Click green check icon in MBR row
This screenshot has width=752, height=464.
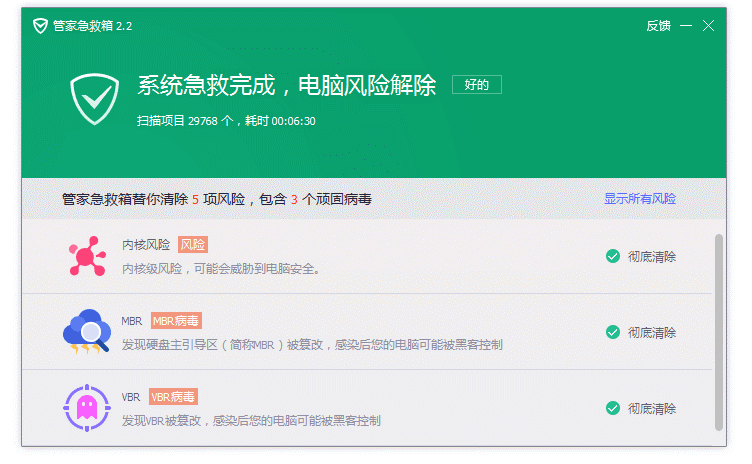pyautogui.click(x=612, y=332)
